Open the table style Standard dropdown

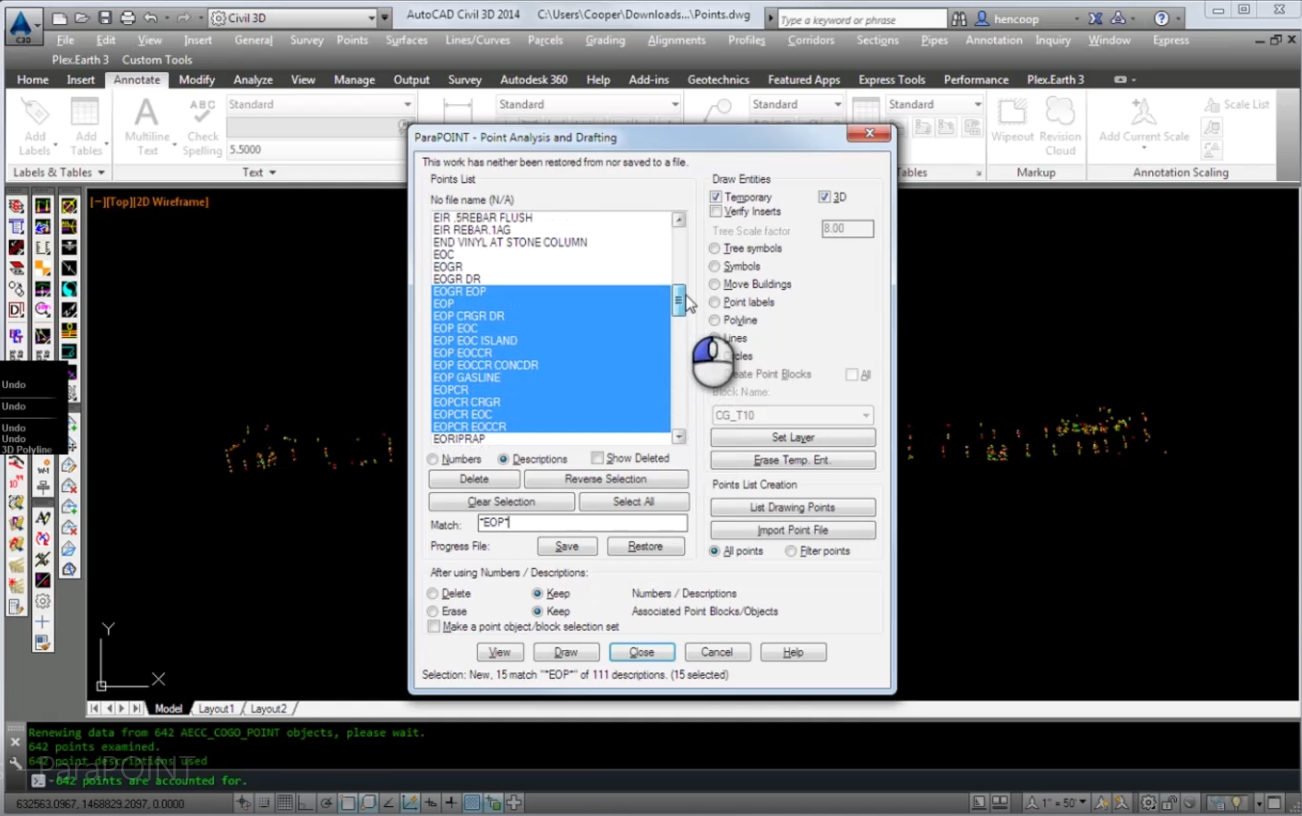point(977,104)
